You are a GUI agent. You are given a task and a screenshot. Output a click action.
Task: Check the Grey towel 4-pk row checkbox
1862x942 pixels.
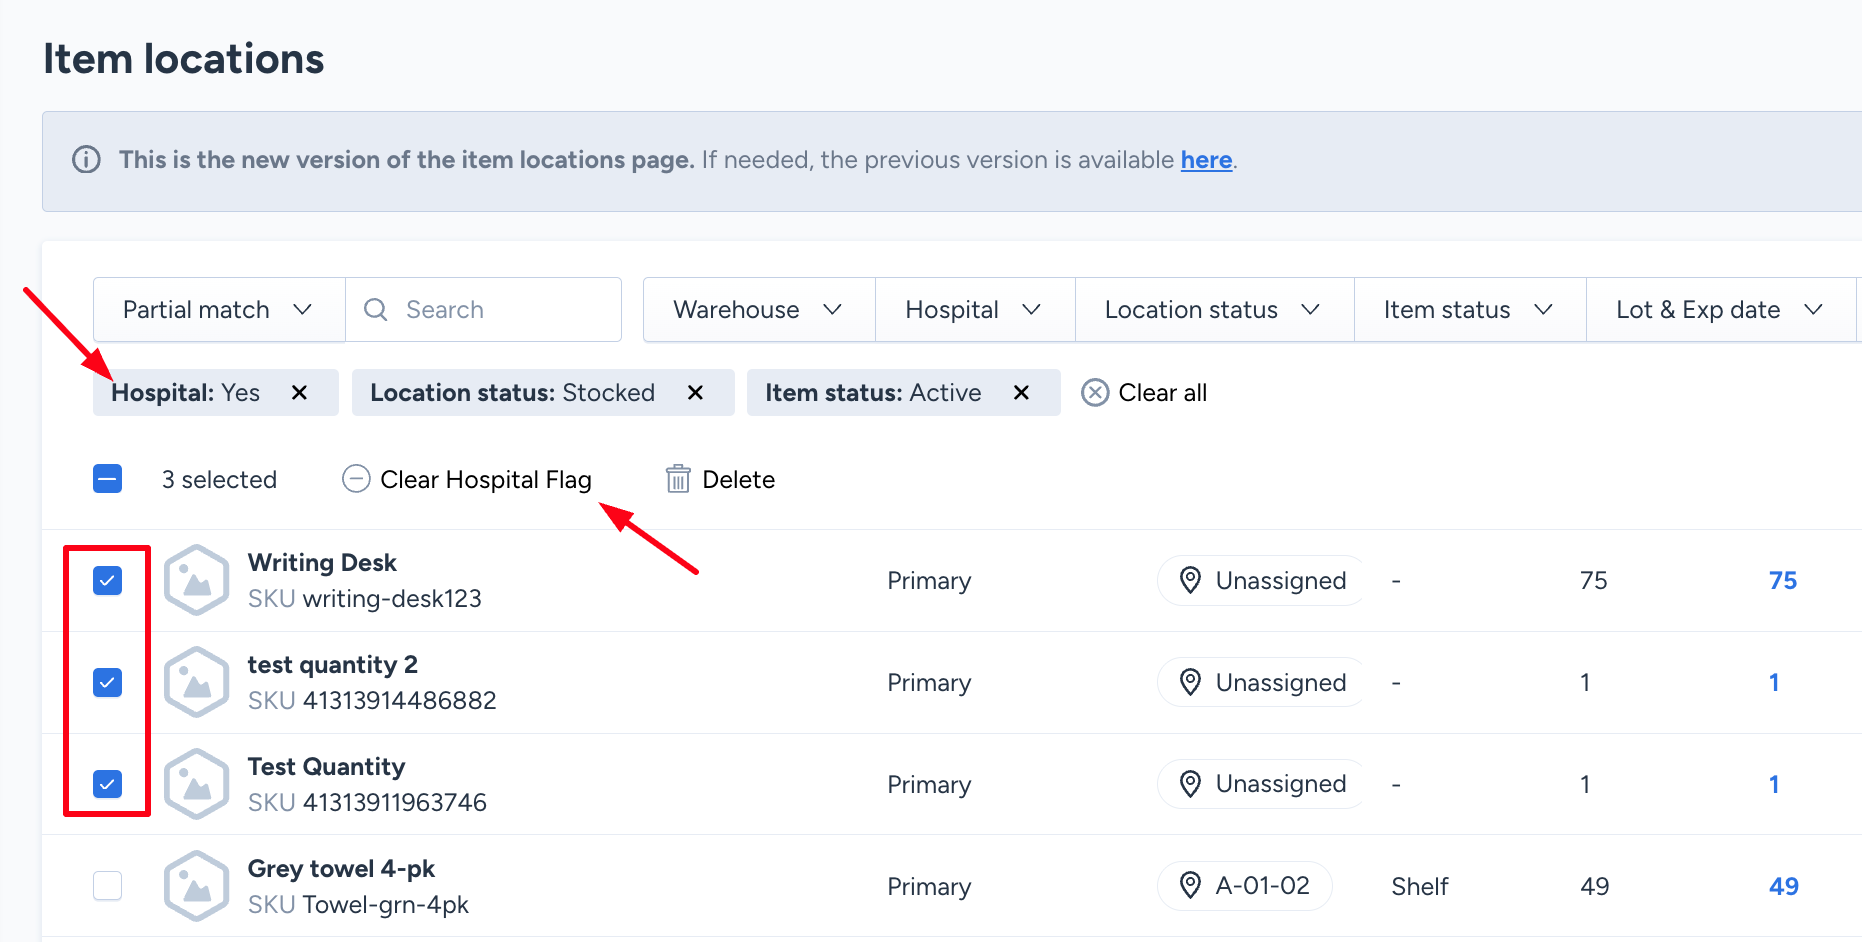(107, 886)
